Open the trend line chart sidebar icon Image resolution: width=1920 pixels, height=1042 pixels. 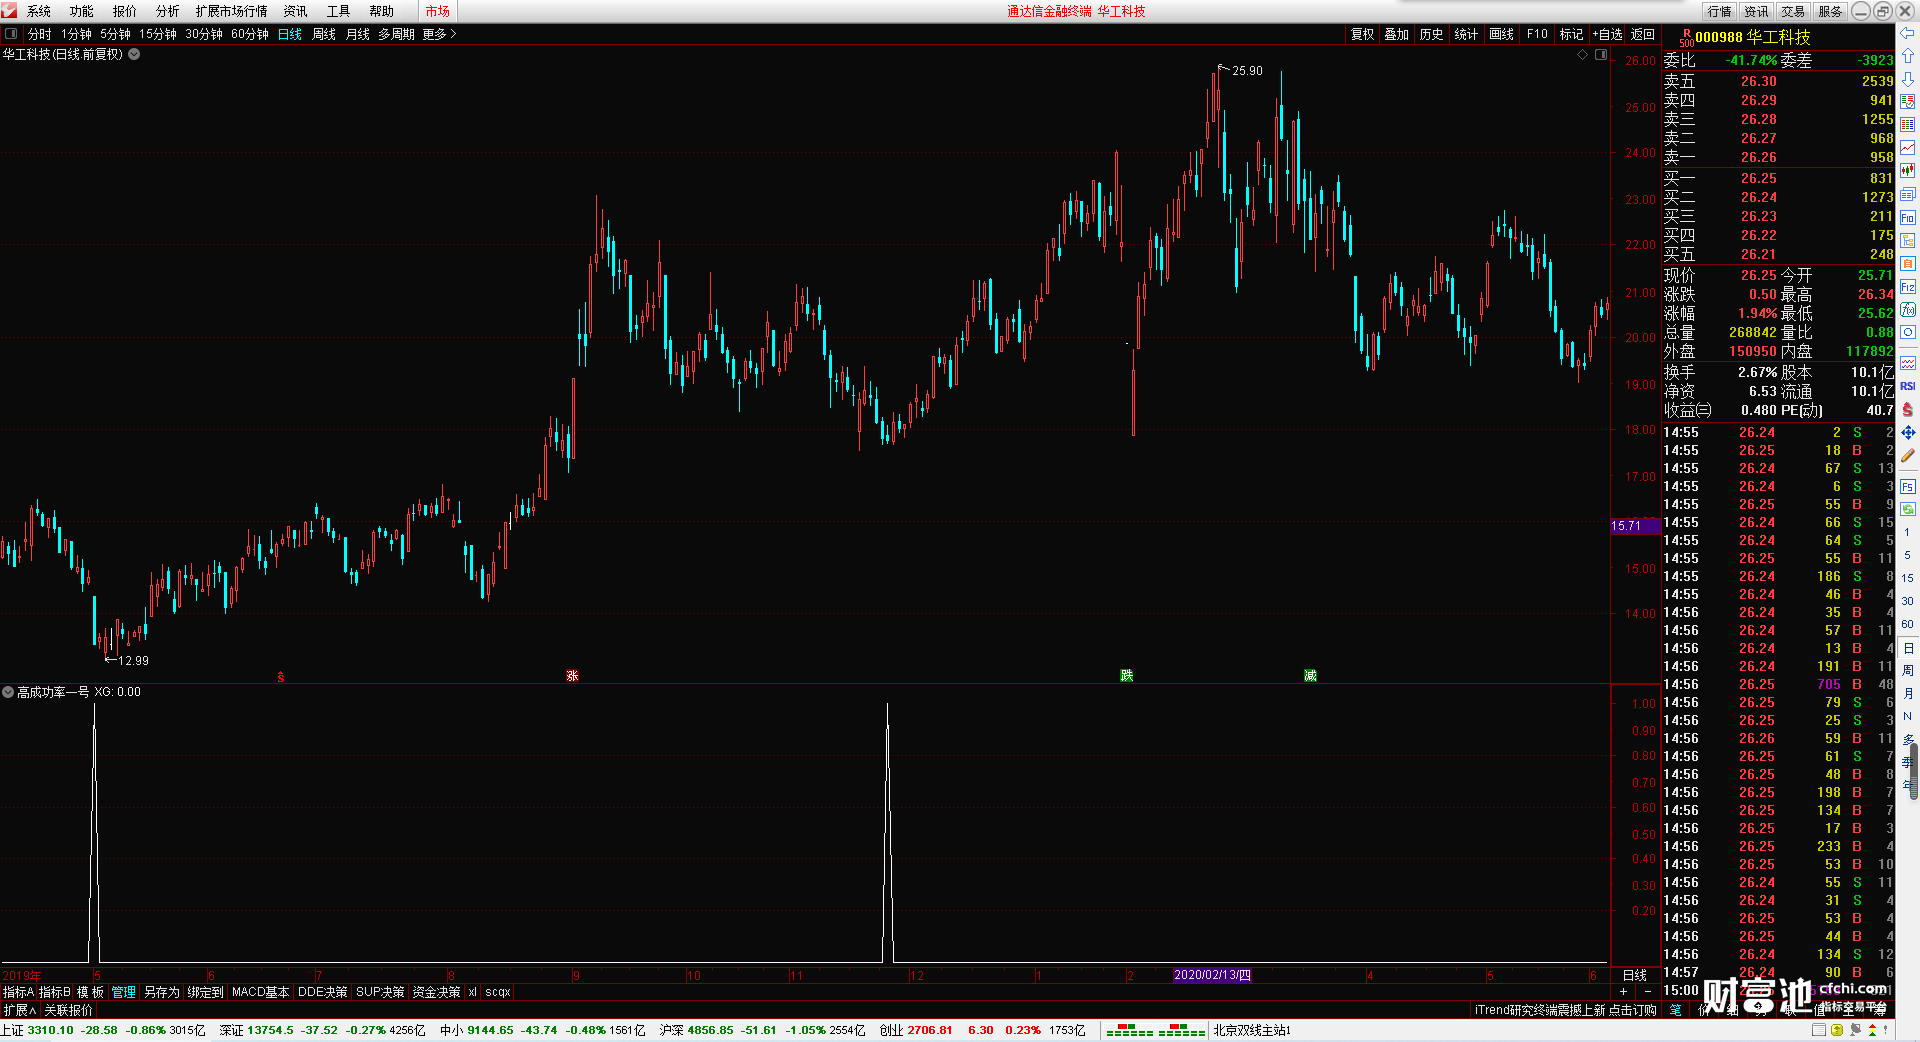(x=1908, y=148)
